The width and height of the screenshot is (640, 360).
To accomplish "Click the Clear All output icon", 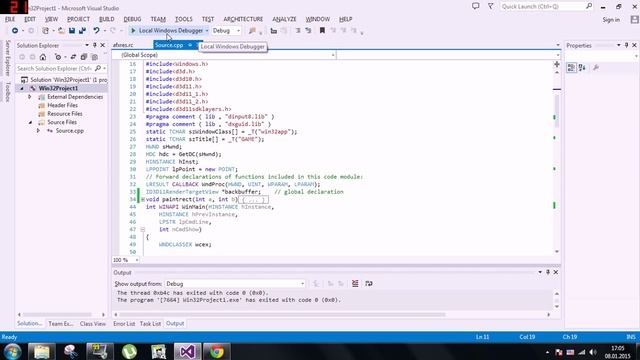I will coord(355,284).
